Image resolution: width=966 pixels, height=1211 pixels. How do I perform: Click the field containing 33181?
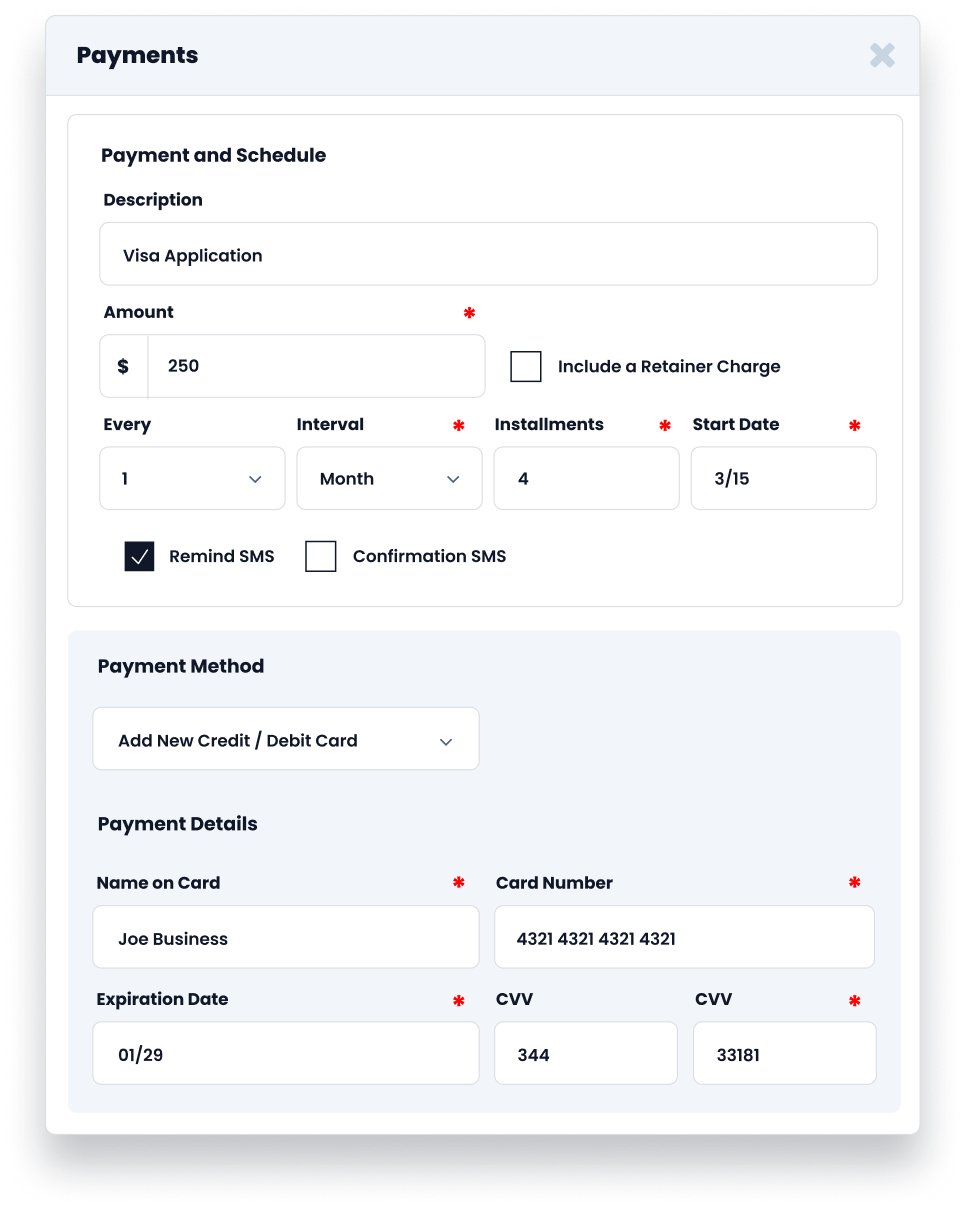click(x=784, y=1054)
